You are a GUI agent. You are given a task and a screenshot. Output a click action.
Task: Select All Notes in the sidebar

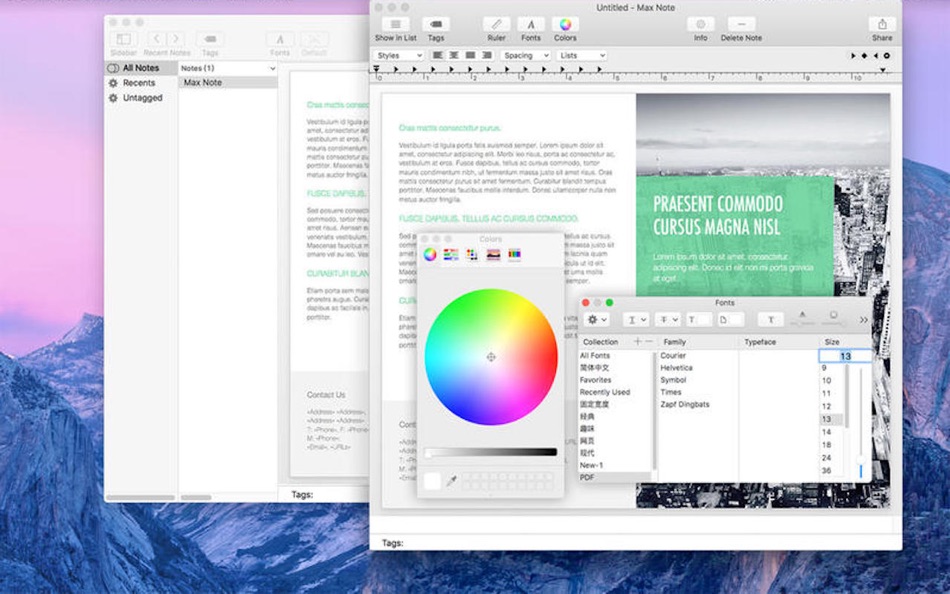141,68
